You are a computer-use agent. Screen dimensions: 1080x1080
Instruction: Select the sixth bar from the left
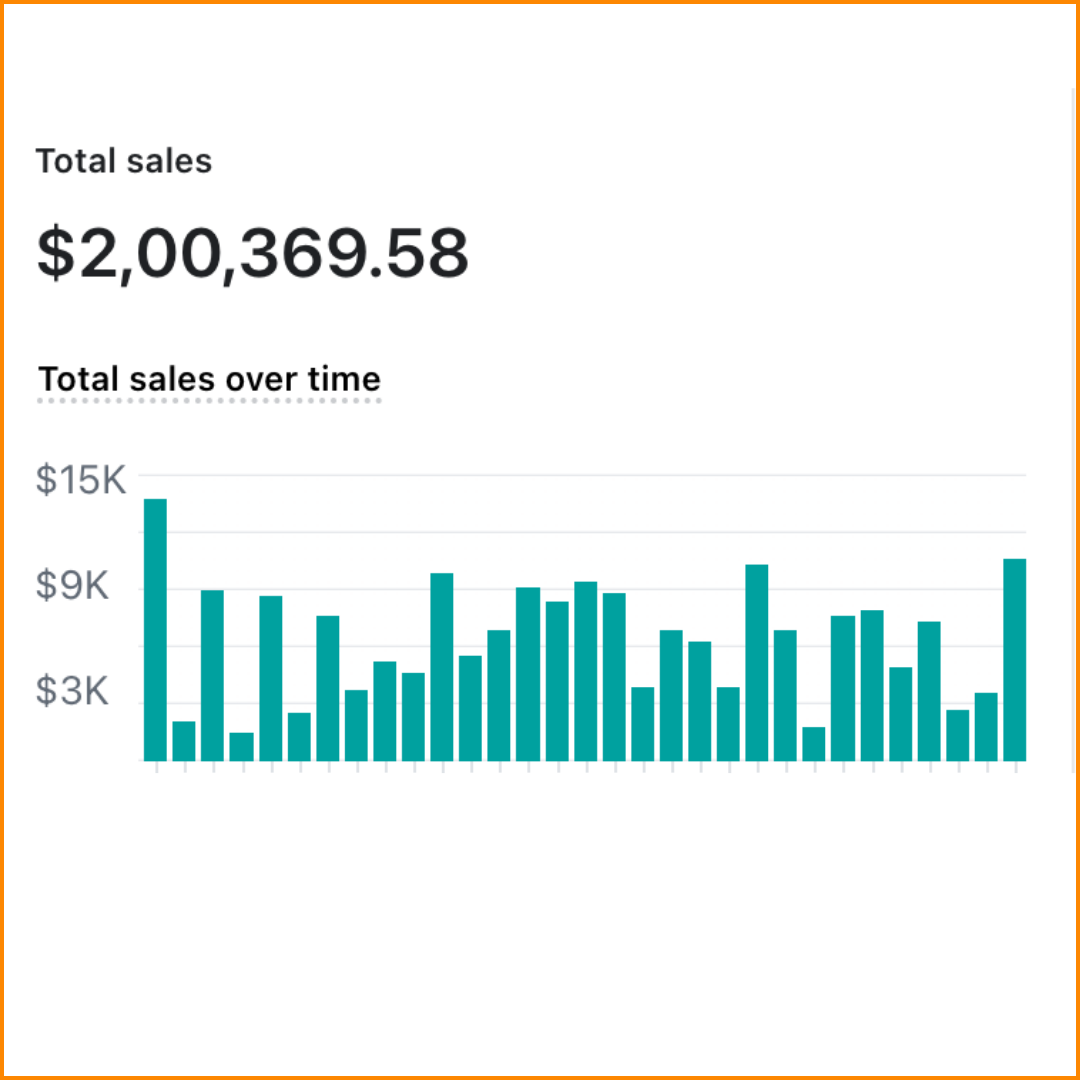pos(299,737)
